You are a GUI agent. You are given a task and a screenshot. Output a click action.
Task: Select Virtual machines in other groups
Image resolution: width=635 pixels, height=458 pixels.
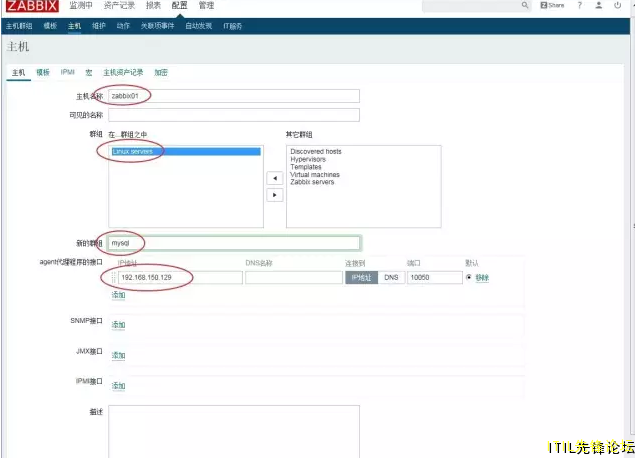coord(315,175)
